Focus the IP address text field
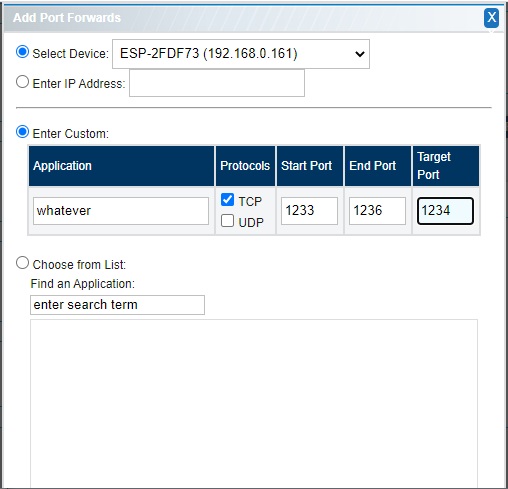508x489 pixels. (x=217, y=83)
